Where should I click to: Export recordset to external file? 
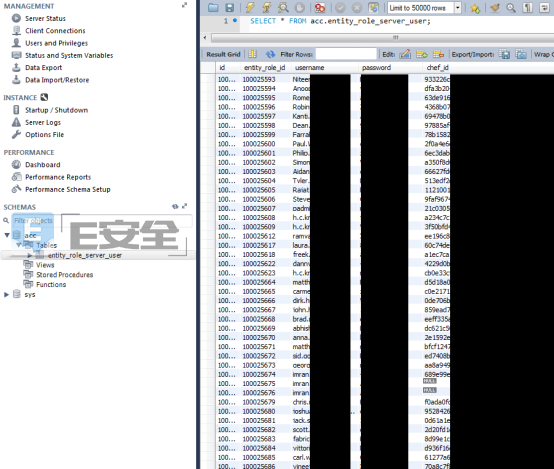click(505, 54)
